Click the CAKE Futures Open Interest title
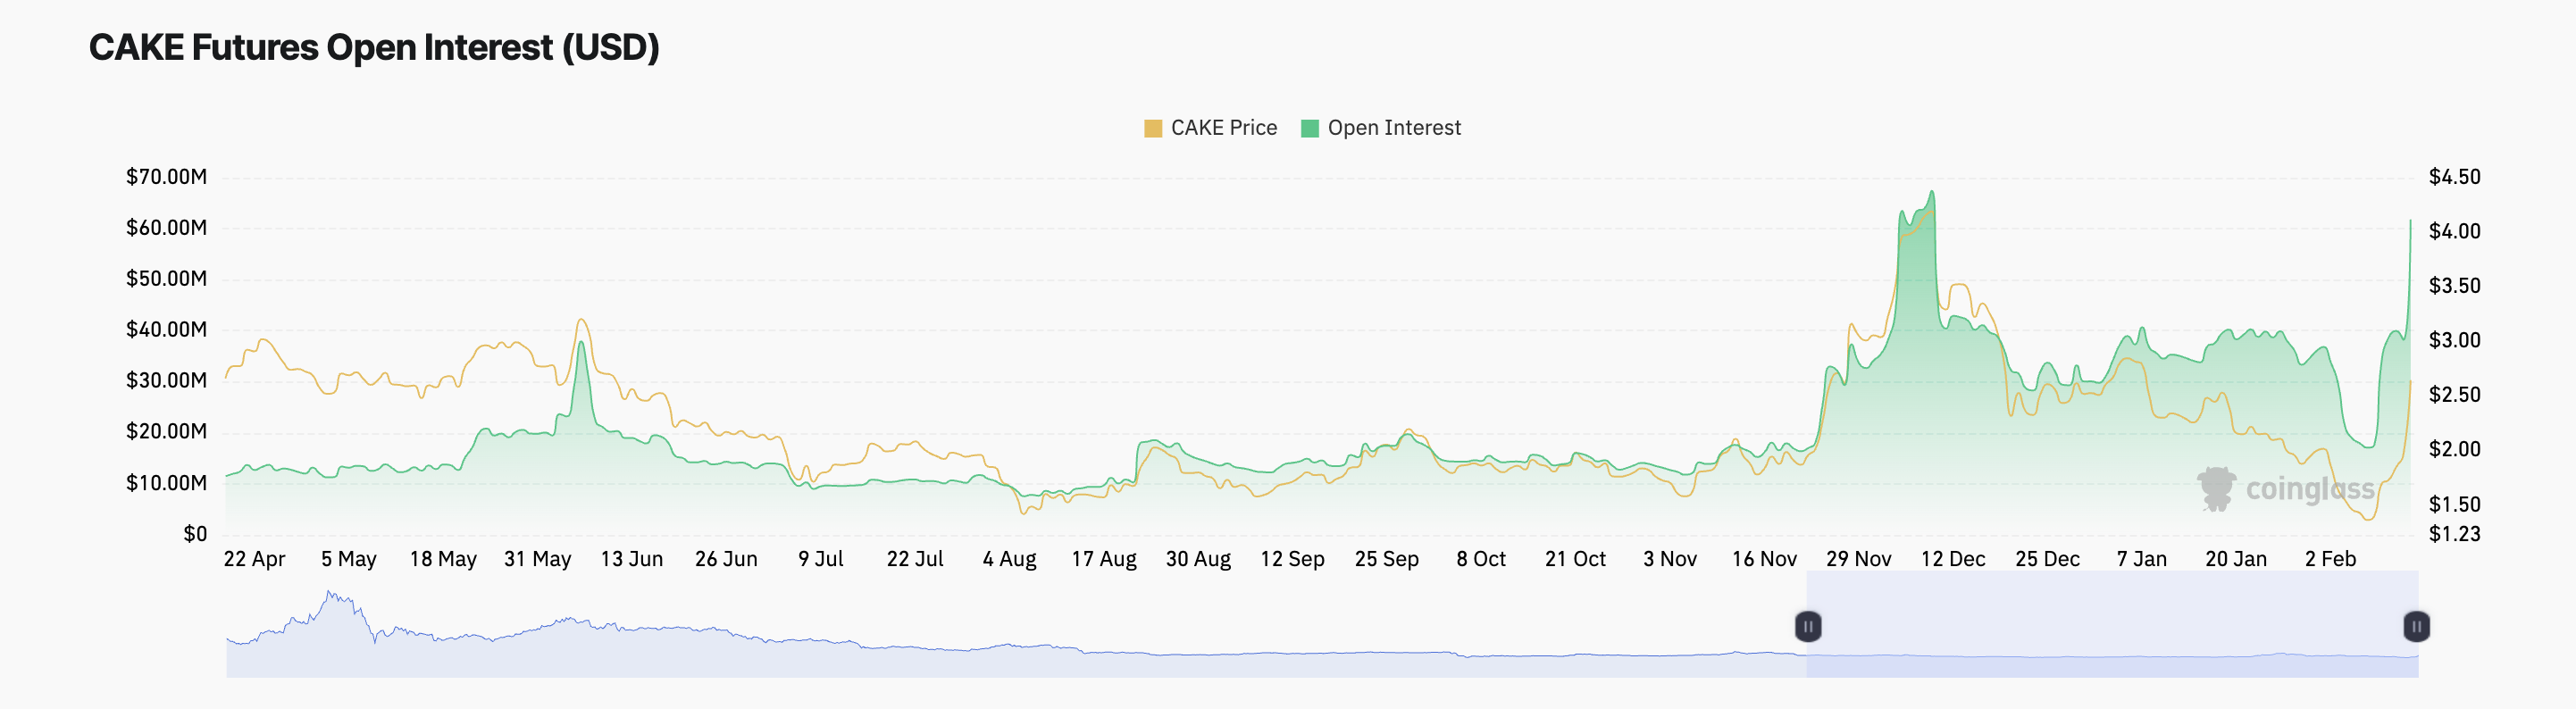Viewport: 2576px width, 709px height. pyautogui.click(x=374, y=47)
